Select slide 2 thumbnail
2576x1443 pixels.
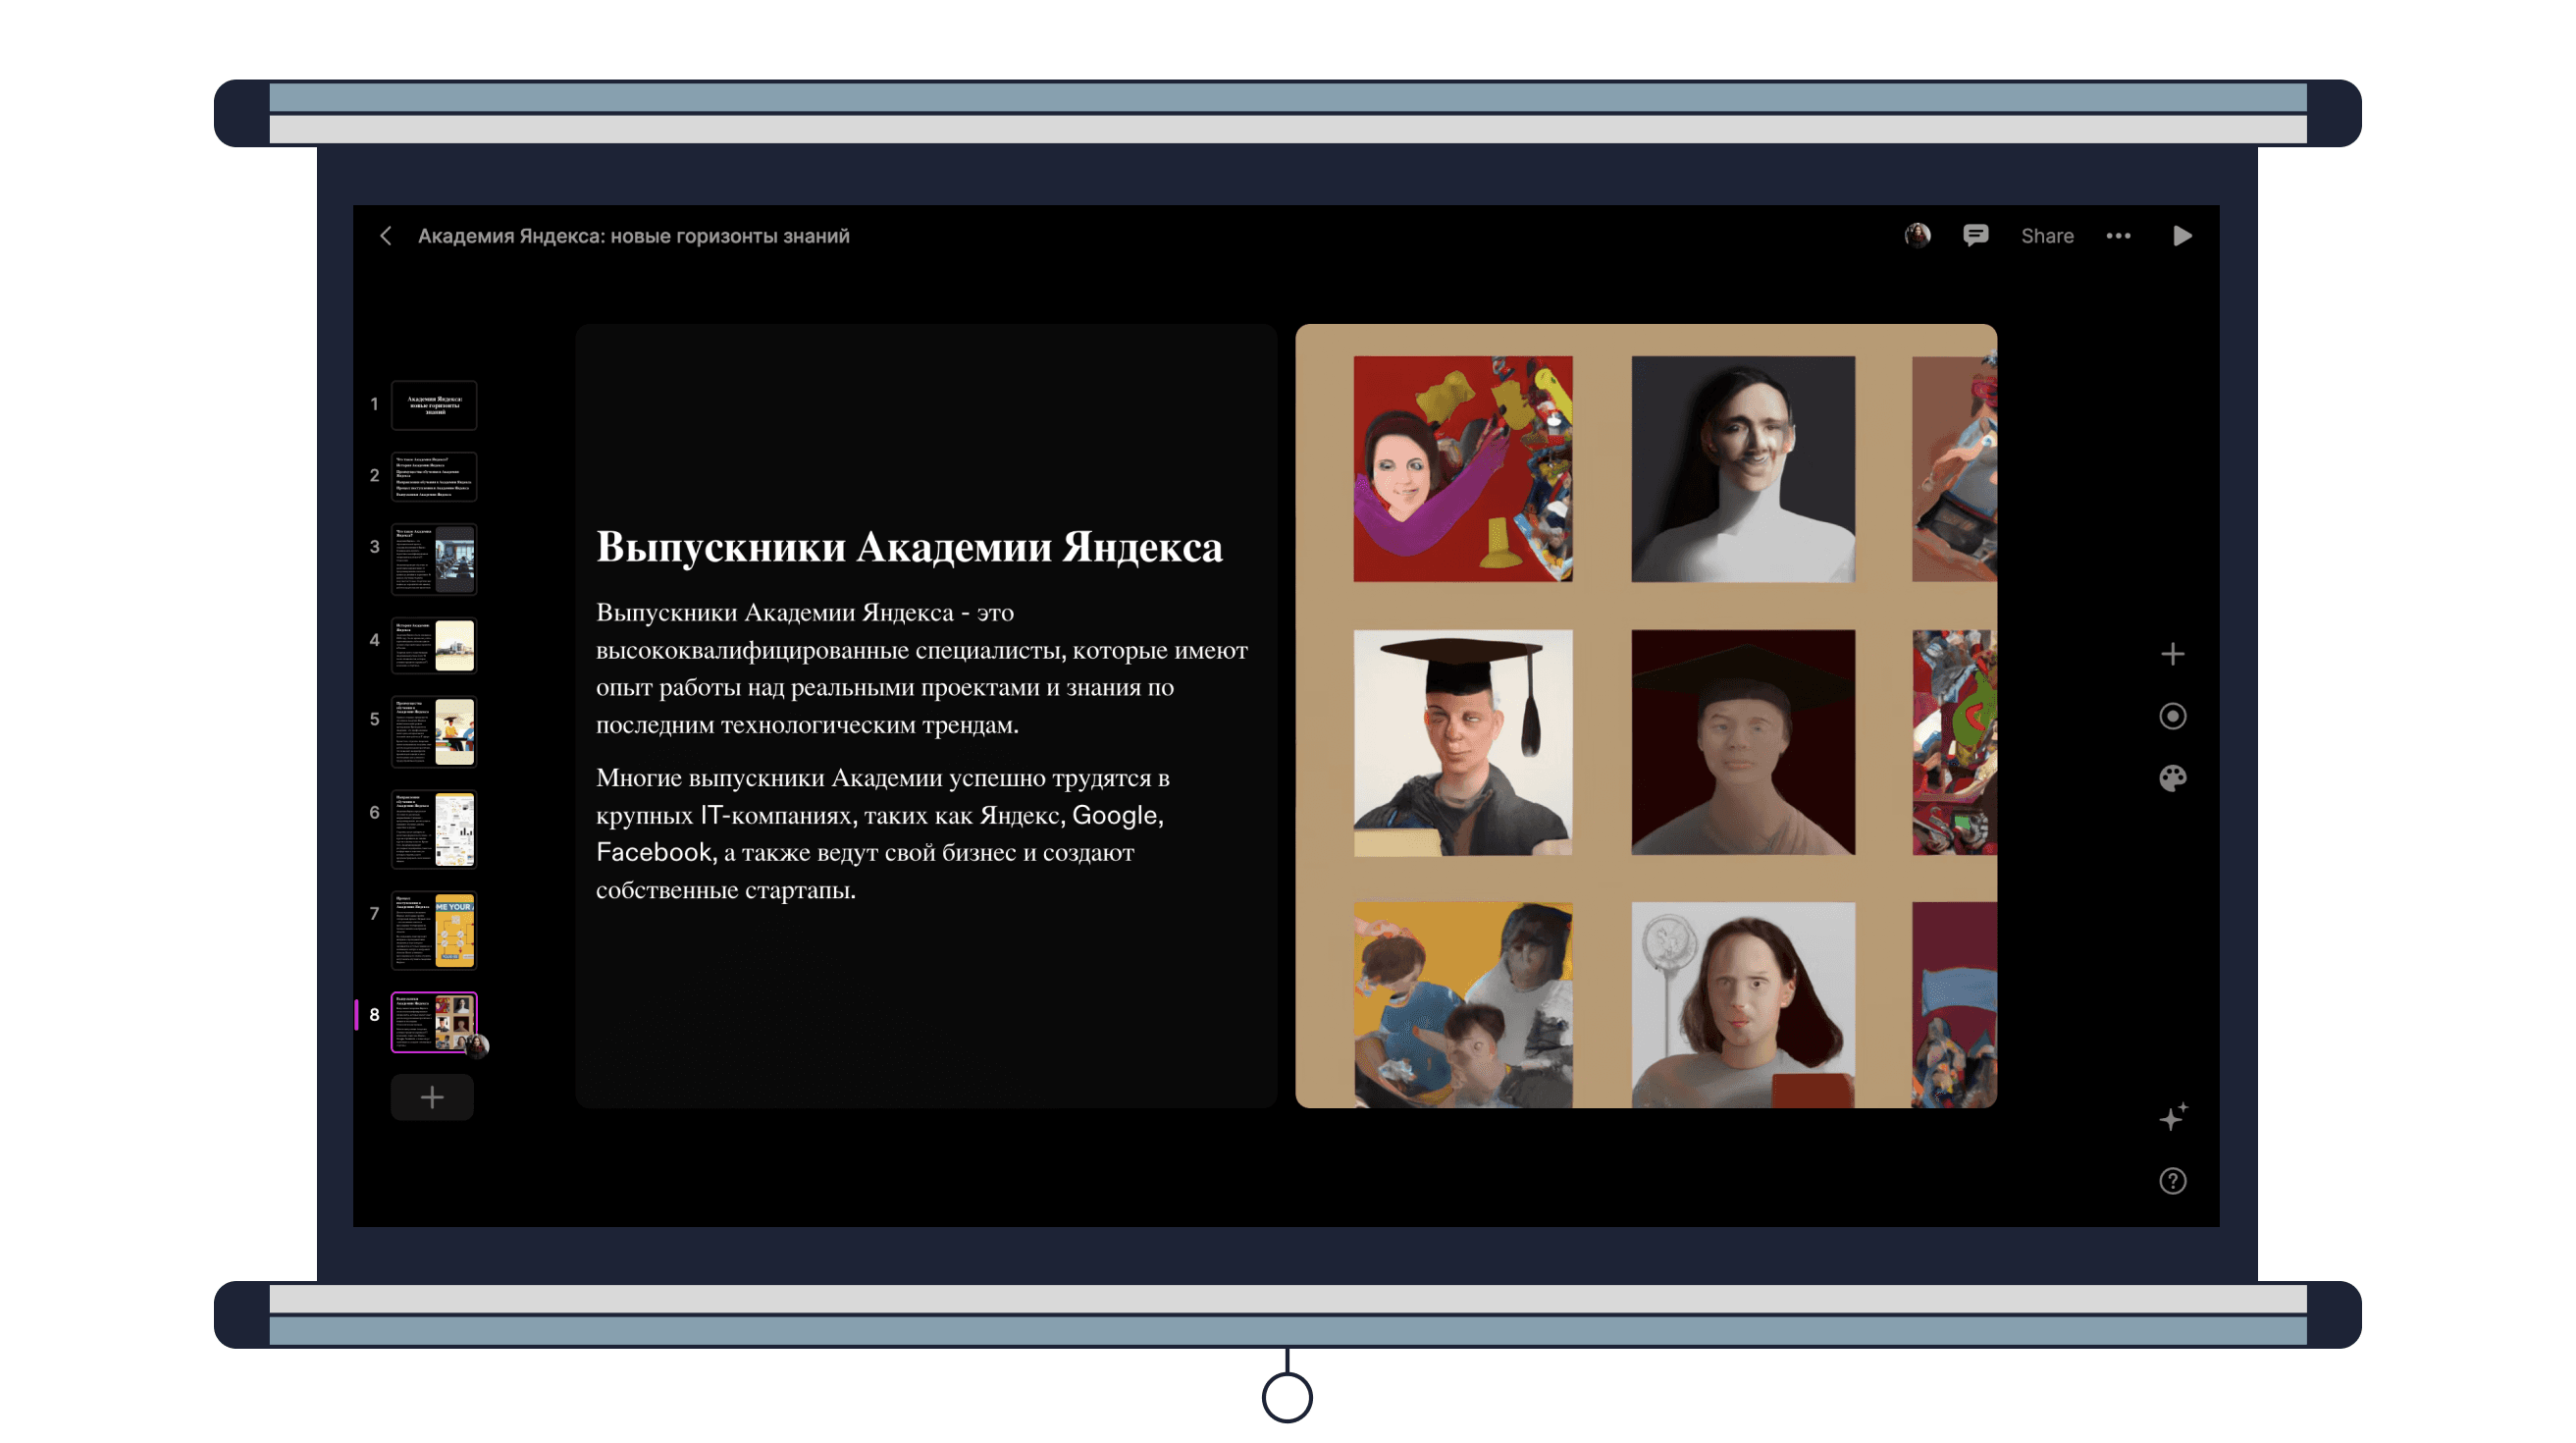[x=434, y=476]
